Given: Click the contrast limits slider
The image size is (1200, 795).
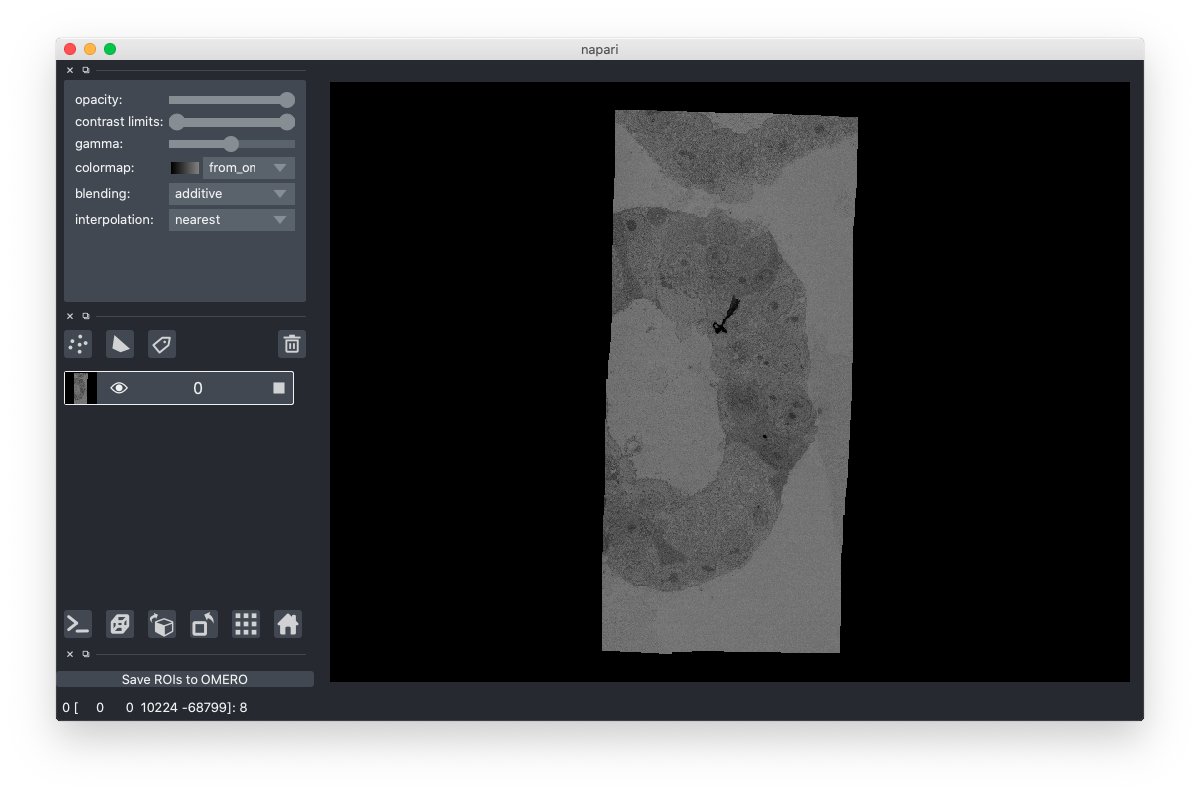Looking at the screenshot, I should tap(232, 122).
